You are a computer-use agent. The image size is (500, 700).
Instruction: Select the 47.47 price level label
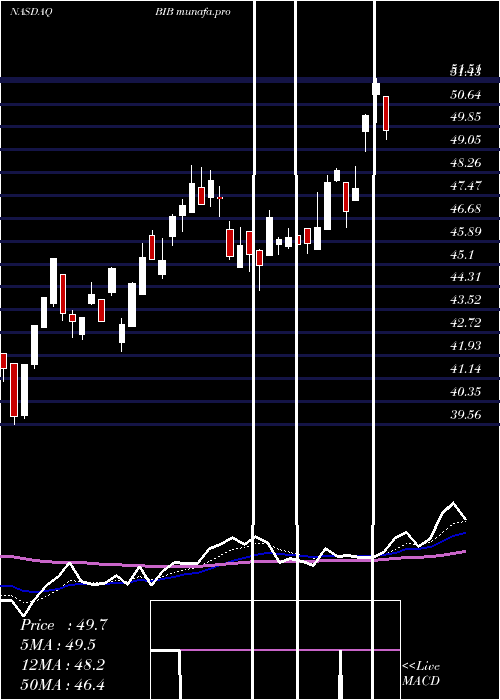(x=466, y=185)
